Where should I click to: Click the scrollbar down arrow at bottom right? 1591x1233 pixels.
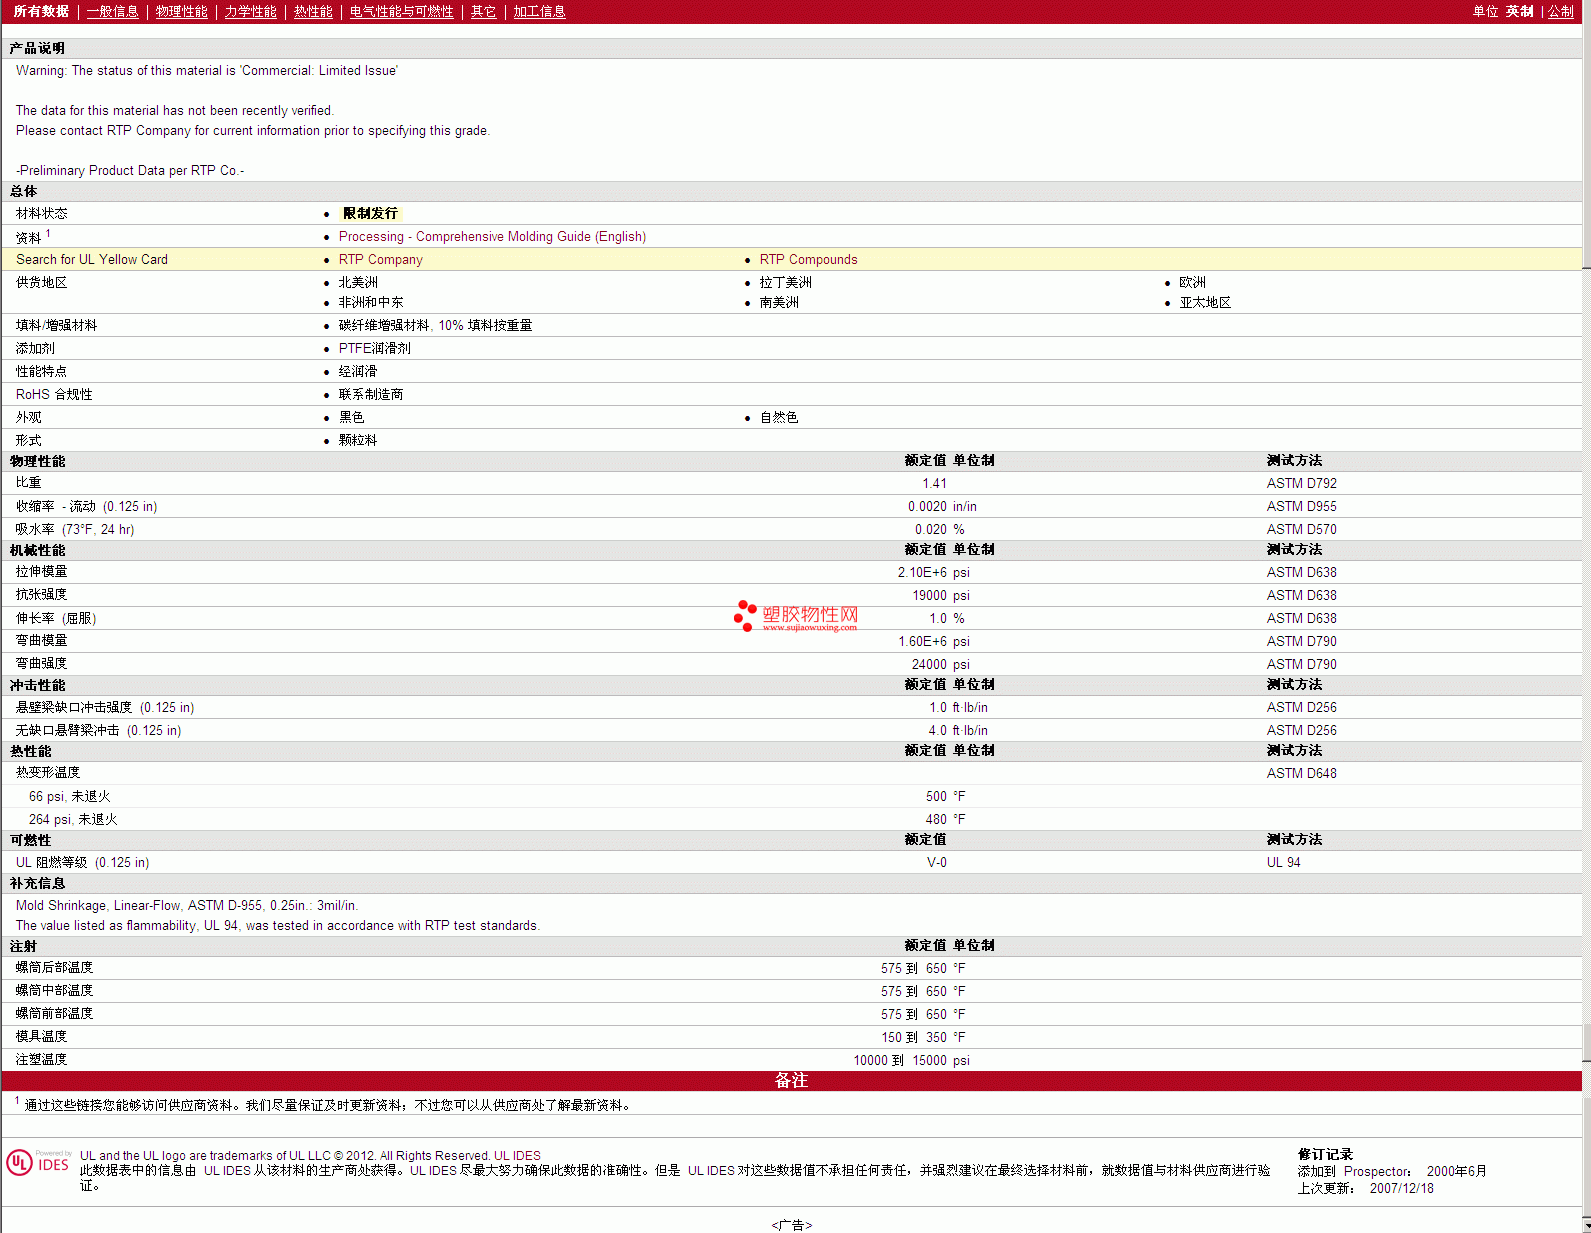click(x=1586, y=1225)
